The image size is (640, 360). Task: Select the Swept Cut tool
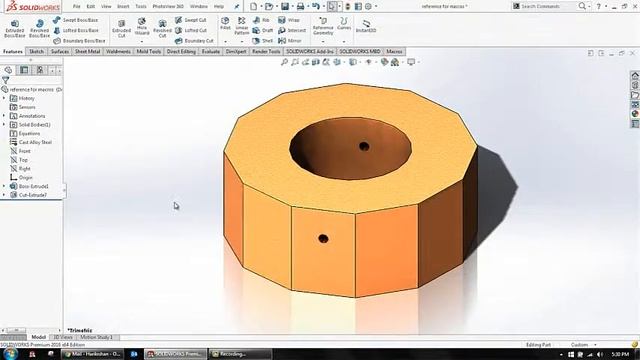[191, 20]
